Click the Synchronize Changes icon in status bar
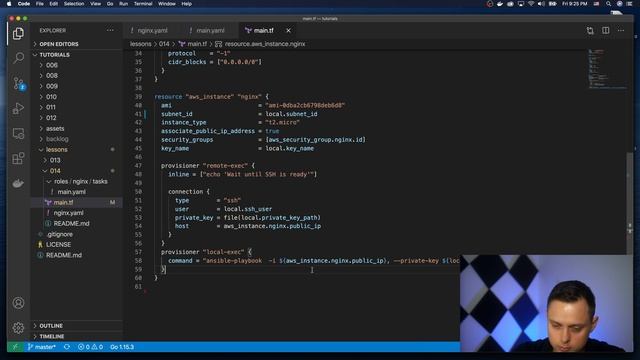The image size is (640, 360). click(67, 347)
